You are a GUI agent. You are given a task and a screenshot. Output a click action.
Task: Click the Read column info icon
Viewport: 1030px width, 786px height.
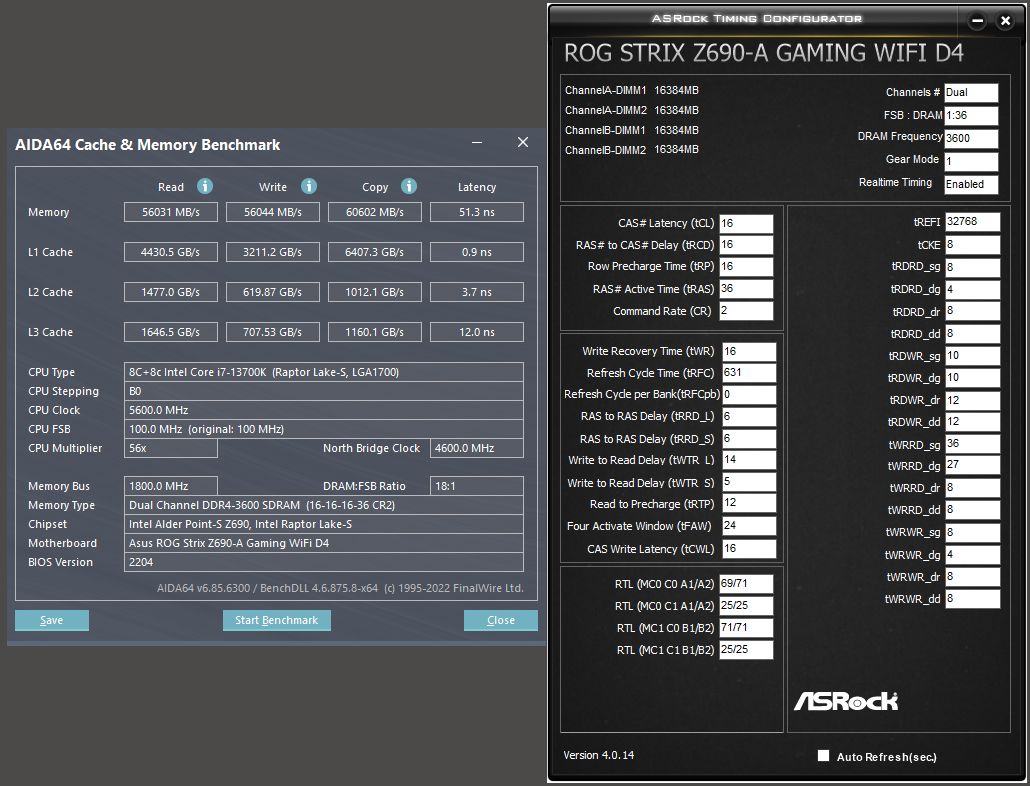point(205,186)
